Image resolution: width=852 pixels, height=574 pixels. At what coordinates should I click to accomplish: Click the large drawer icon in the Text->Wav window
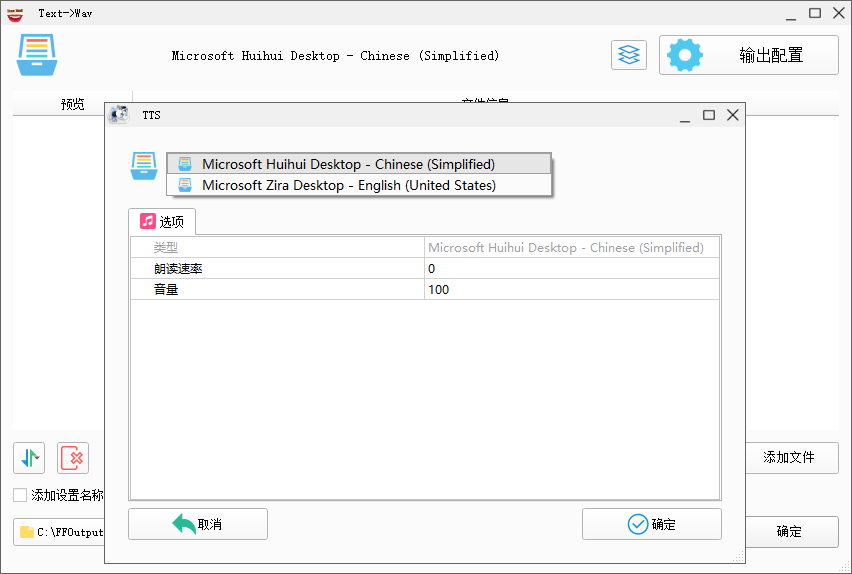tap(37, 55)
